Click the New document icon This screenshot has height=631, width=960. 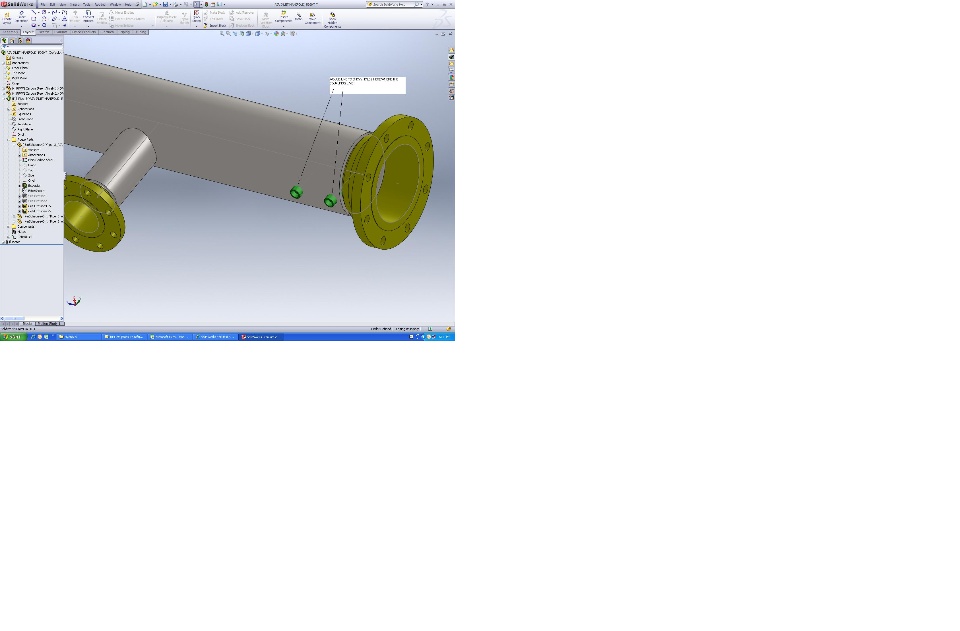tap(145, 4)
